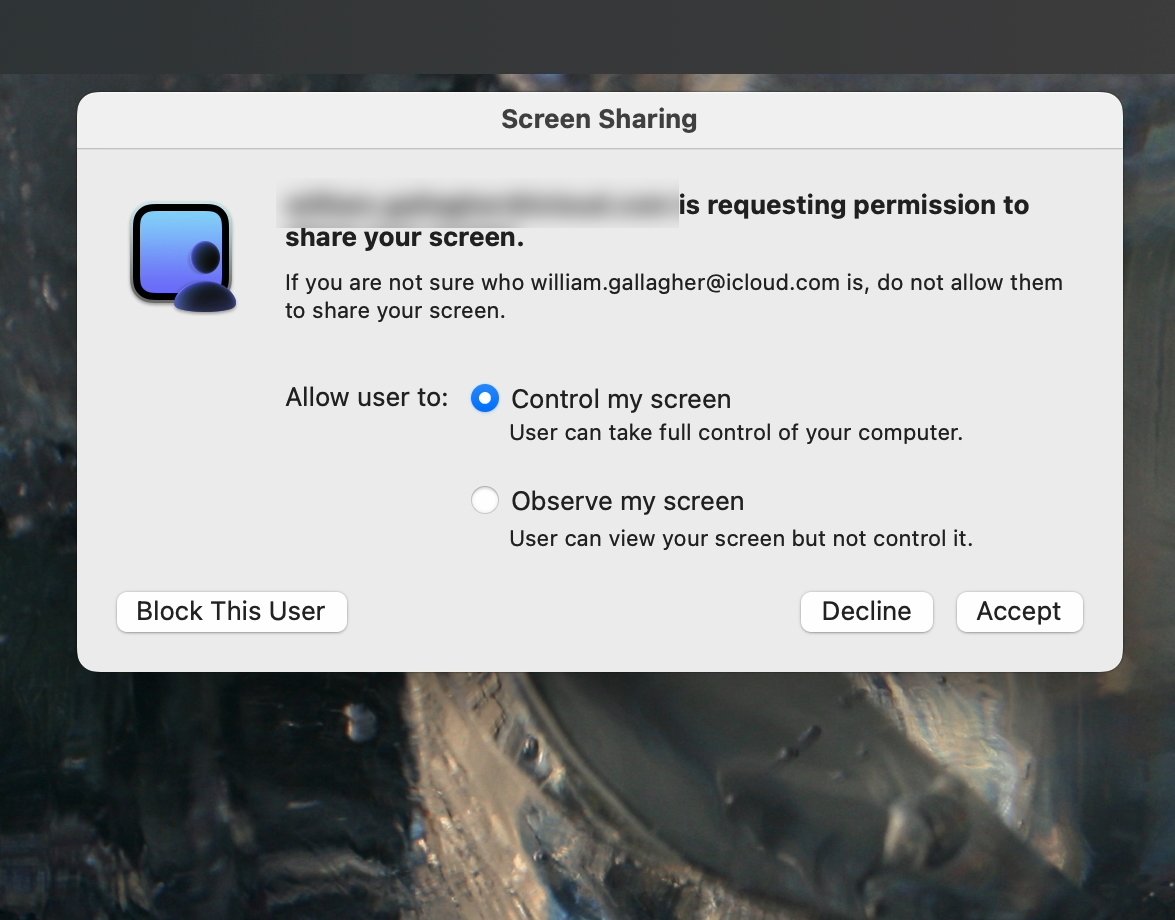
Task: Select the Control my screen radio button
Action: point(485,399)
